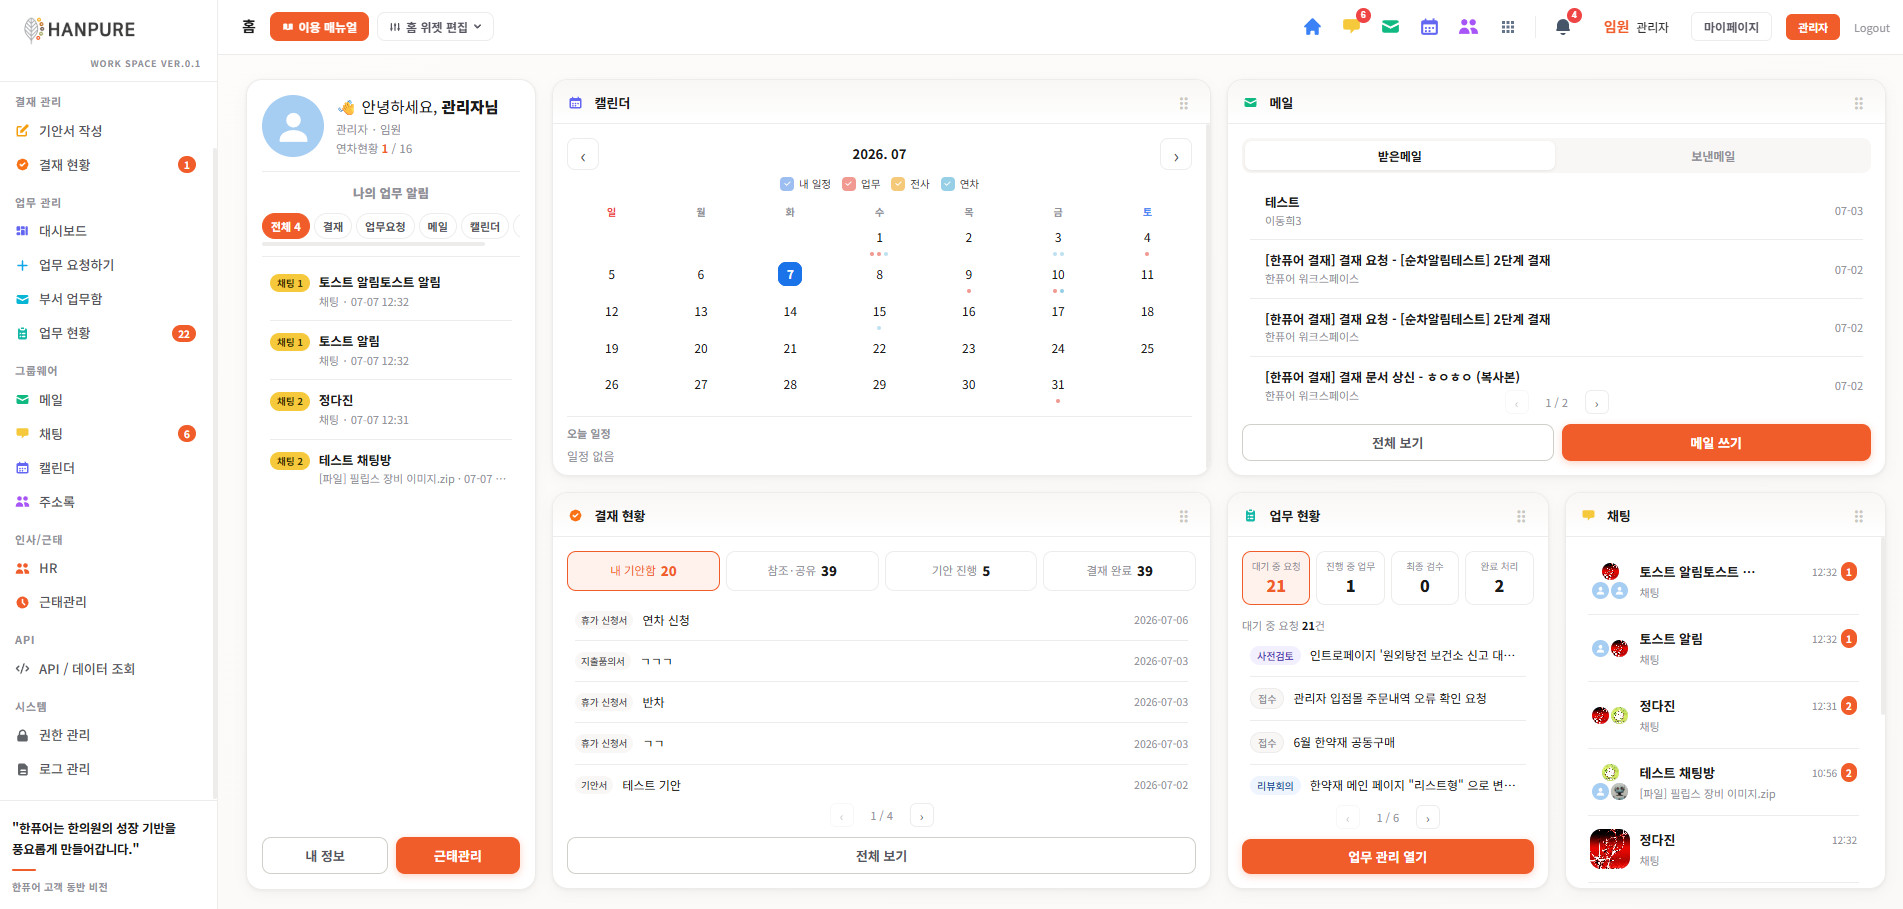Grab the calendar widget drag handle
Screen dimensions: 1903x909
tap(1184, 103)
